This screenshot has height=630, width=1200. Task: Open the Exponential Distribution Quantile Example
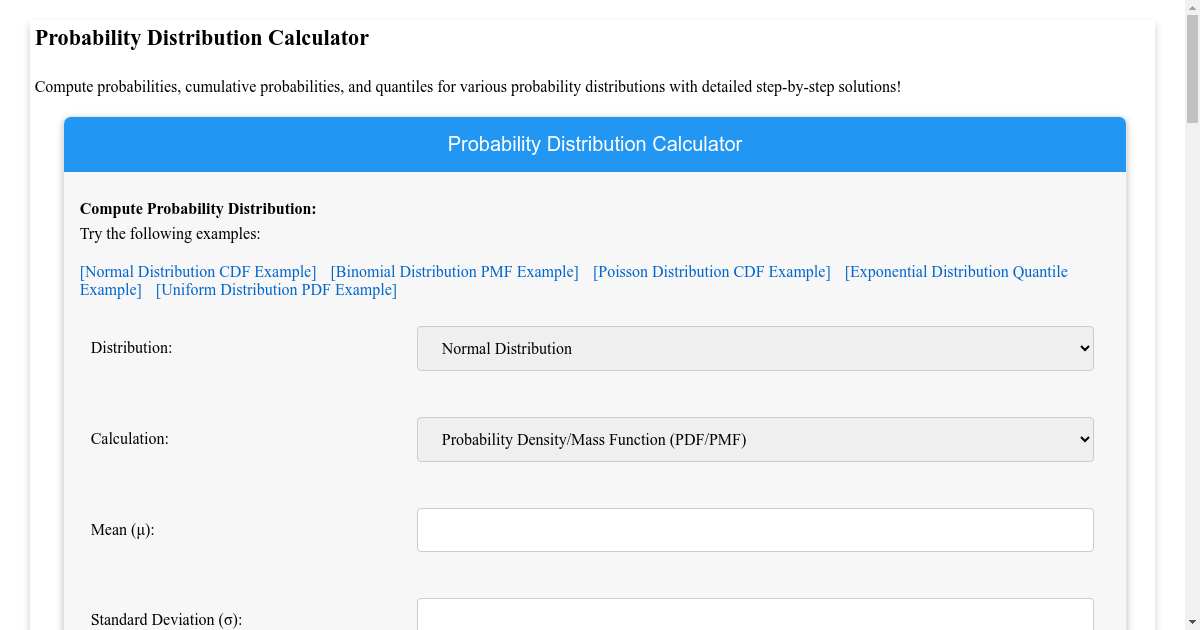pos(956,271)
